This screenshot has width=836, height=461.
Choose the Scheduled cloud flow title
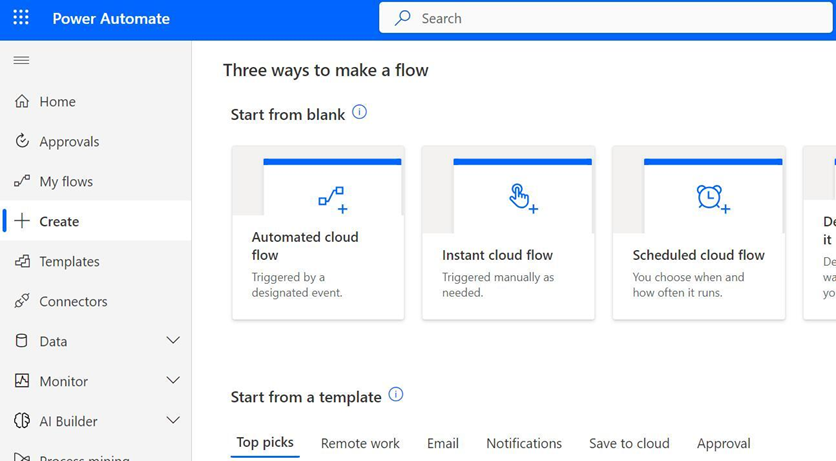point(698,255)
